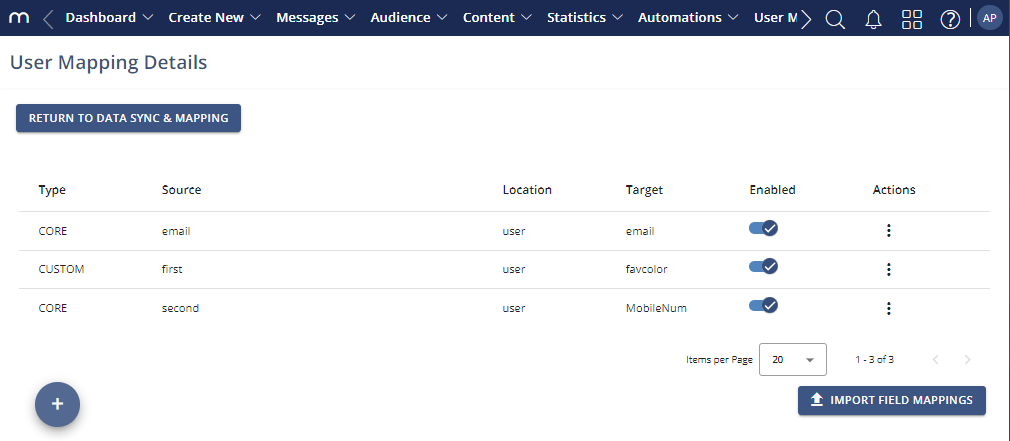This screenshot has height=441, width=1010.
Task: Click the Enabled column header
Action: pyautogui.click(x=772, y=190)
